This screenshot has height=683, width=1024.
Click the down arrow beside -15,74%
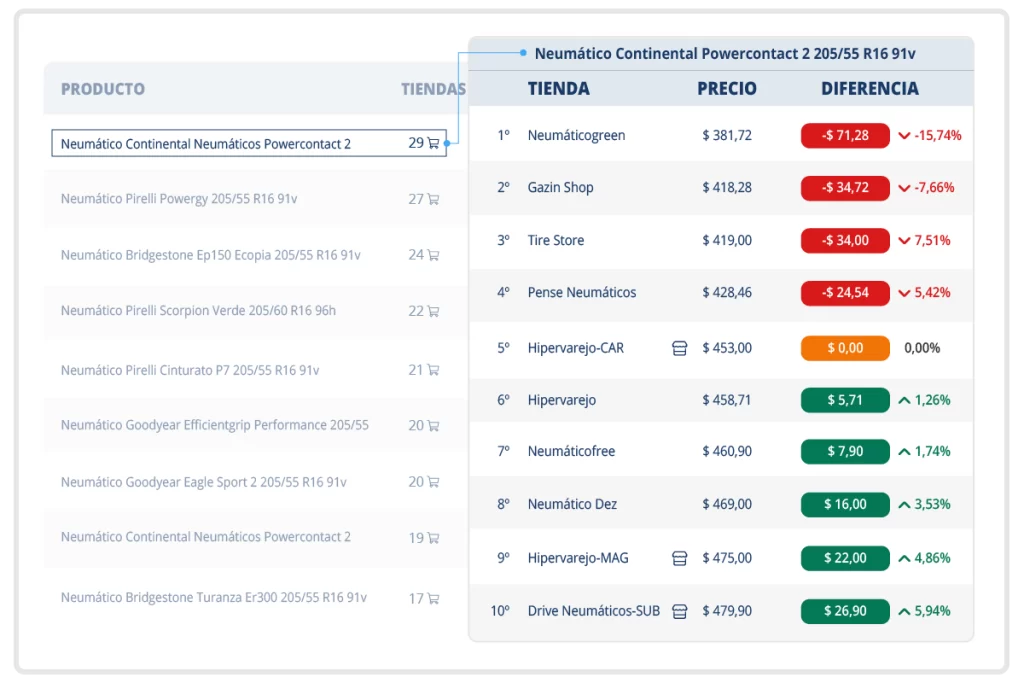tap(904, 136)
